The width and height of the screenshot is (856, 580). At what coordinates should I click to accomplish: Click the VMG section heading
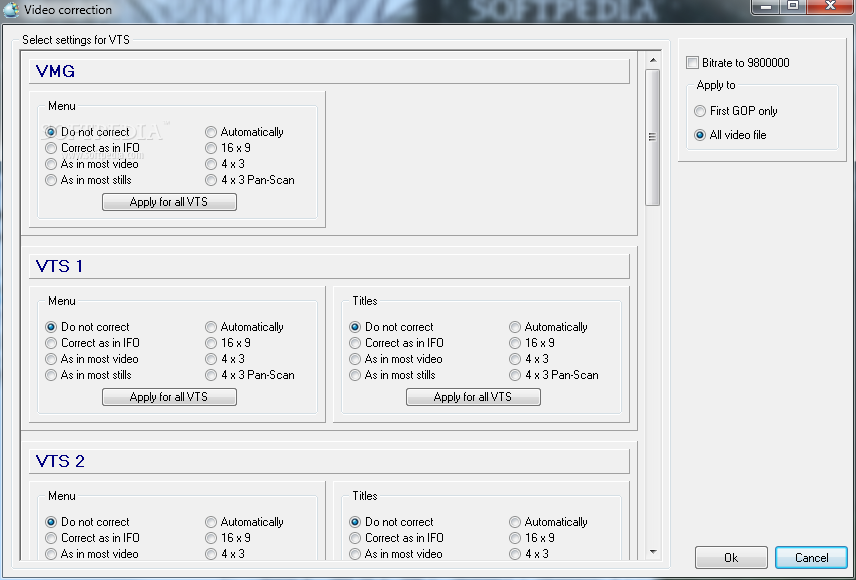[55, 72]
